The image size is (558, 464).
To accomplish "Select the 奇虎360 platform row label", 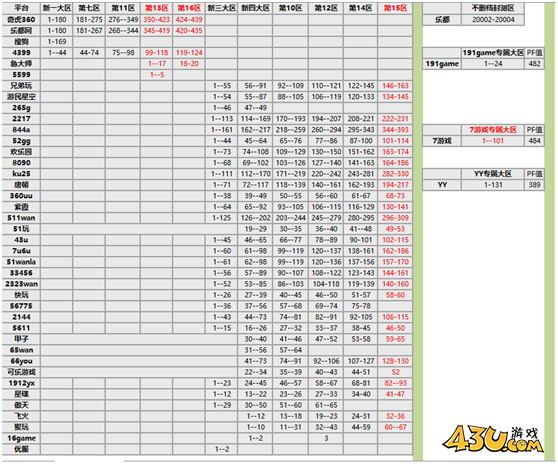I will 21,20.
